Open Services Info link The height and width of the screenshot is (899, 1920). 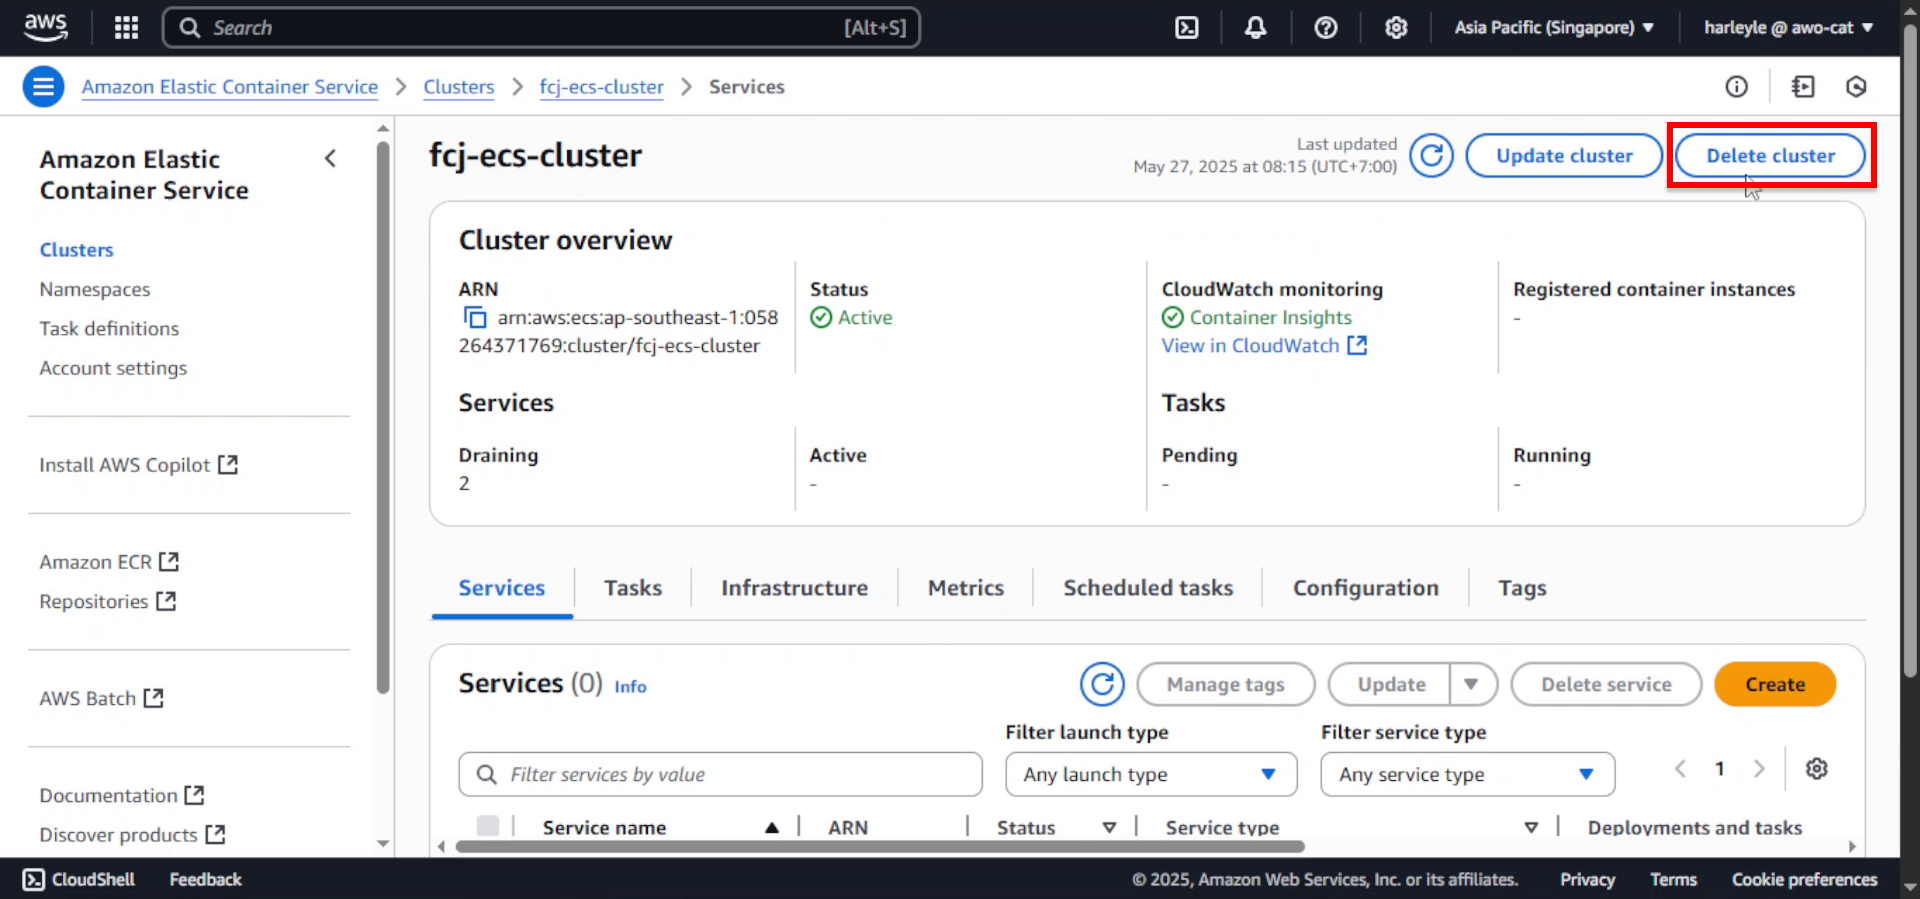click(x=630, y=687)
